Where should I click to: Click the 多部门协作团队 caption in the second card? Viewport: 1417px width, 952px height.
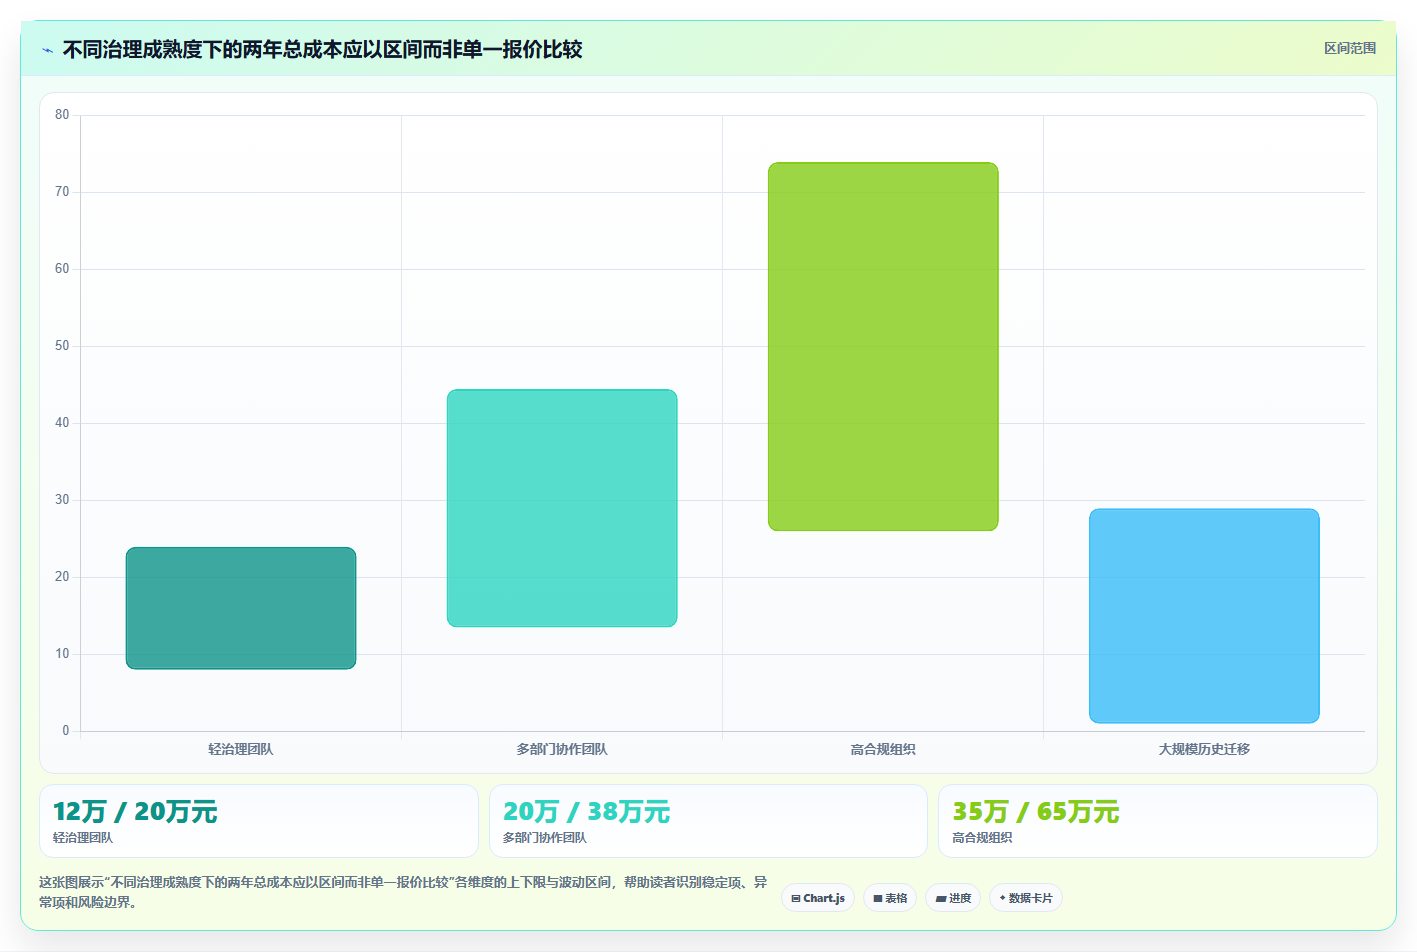click(545, 838)
